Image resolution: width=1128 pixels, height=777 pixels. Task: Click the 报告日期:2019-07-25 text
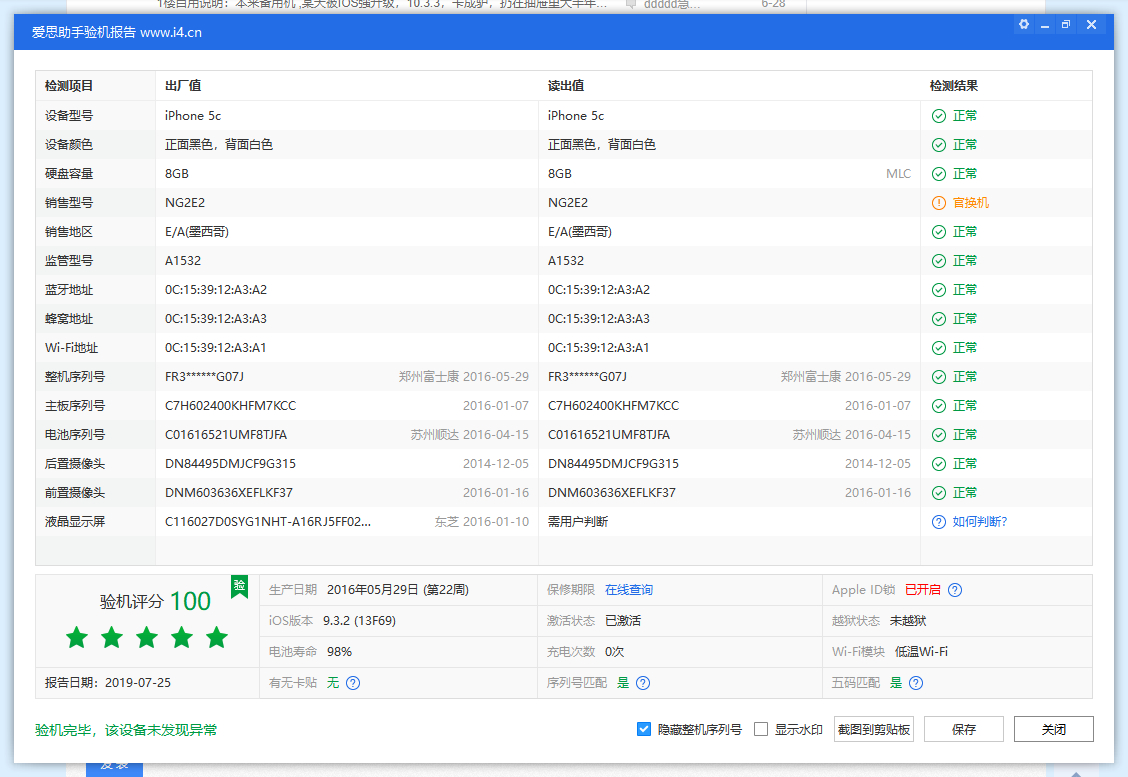point(108,683)
